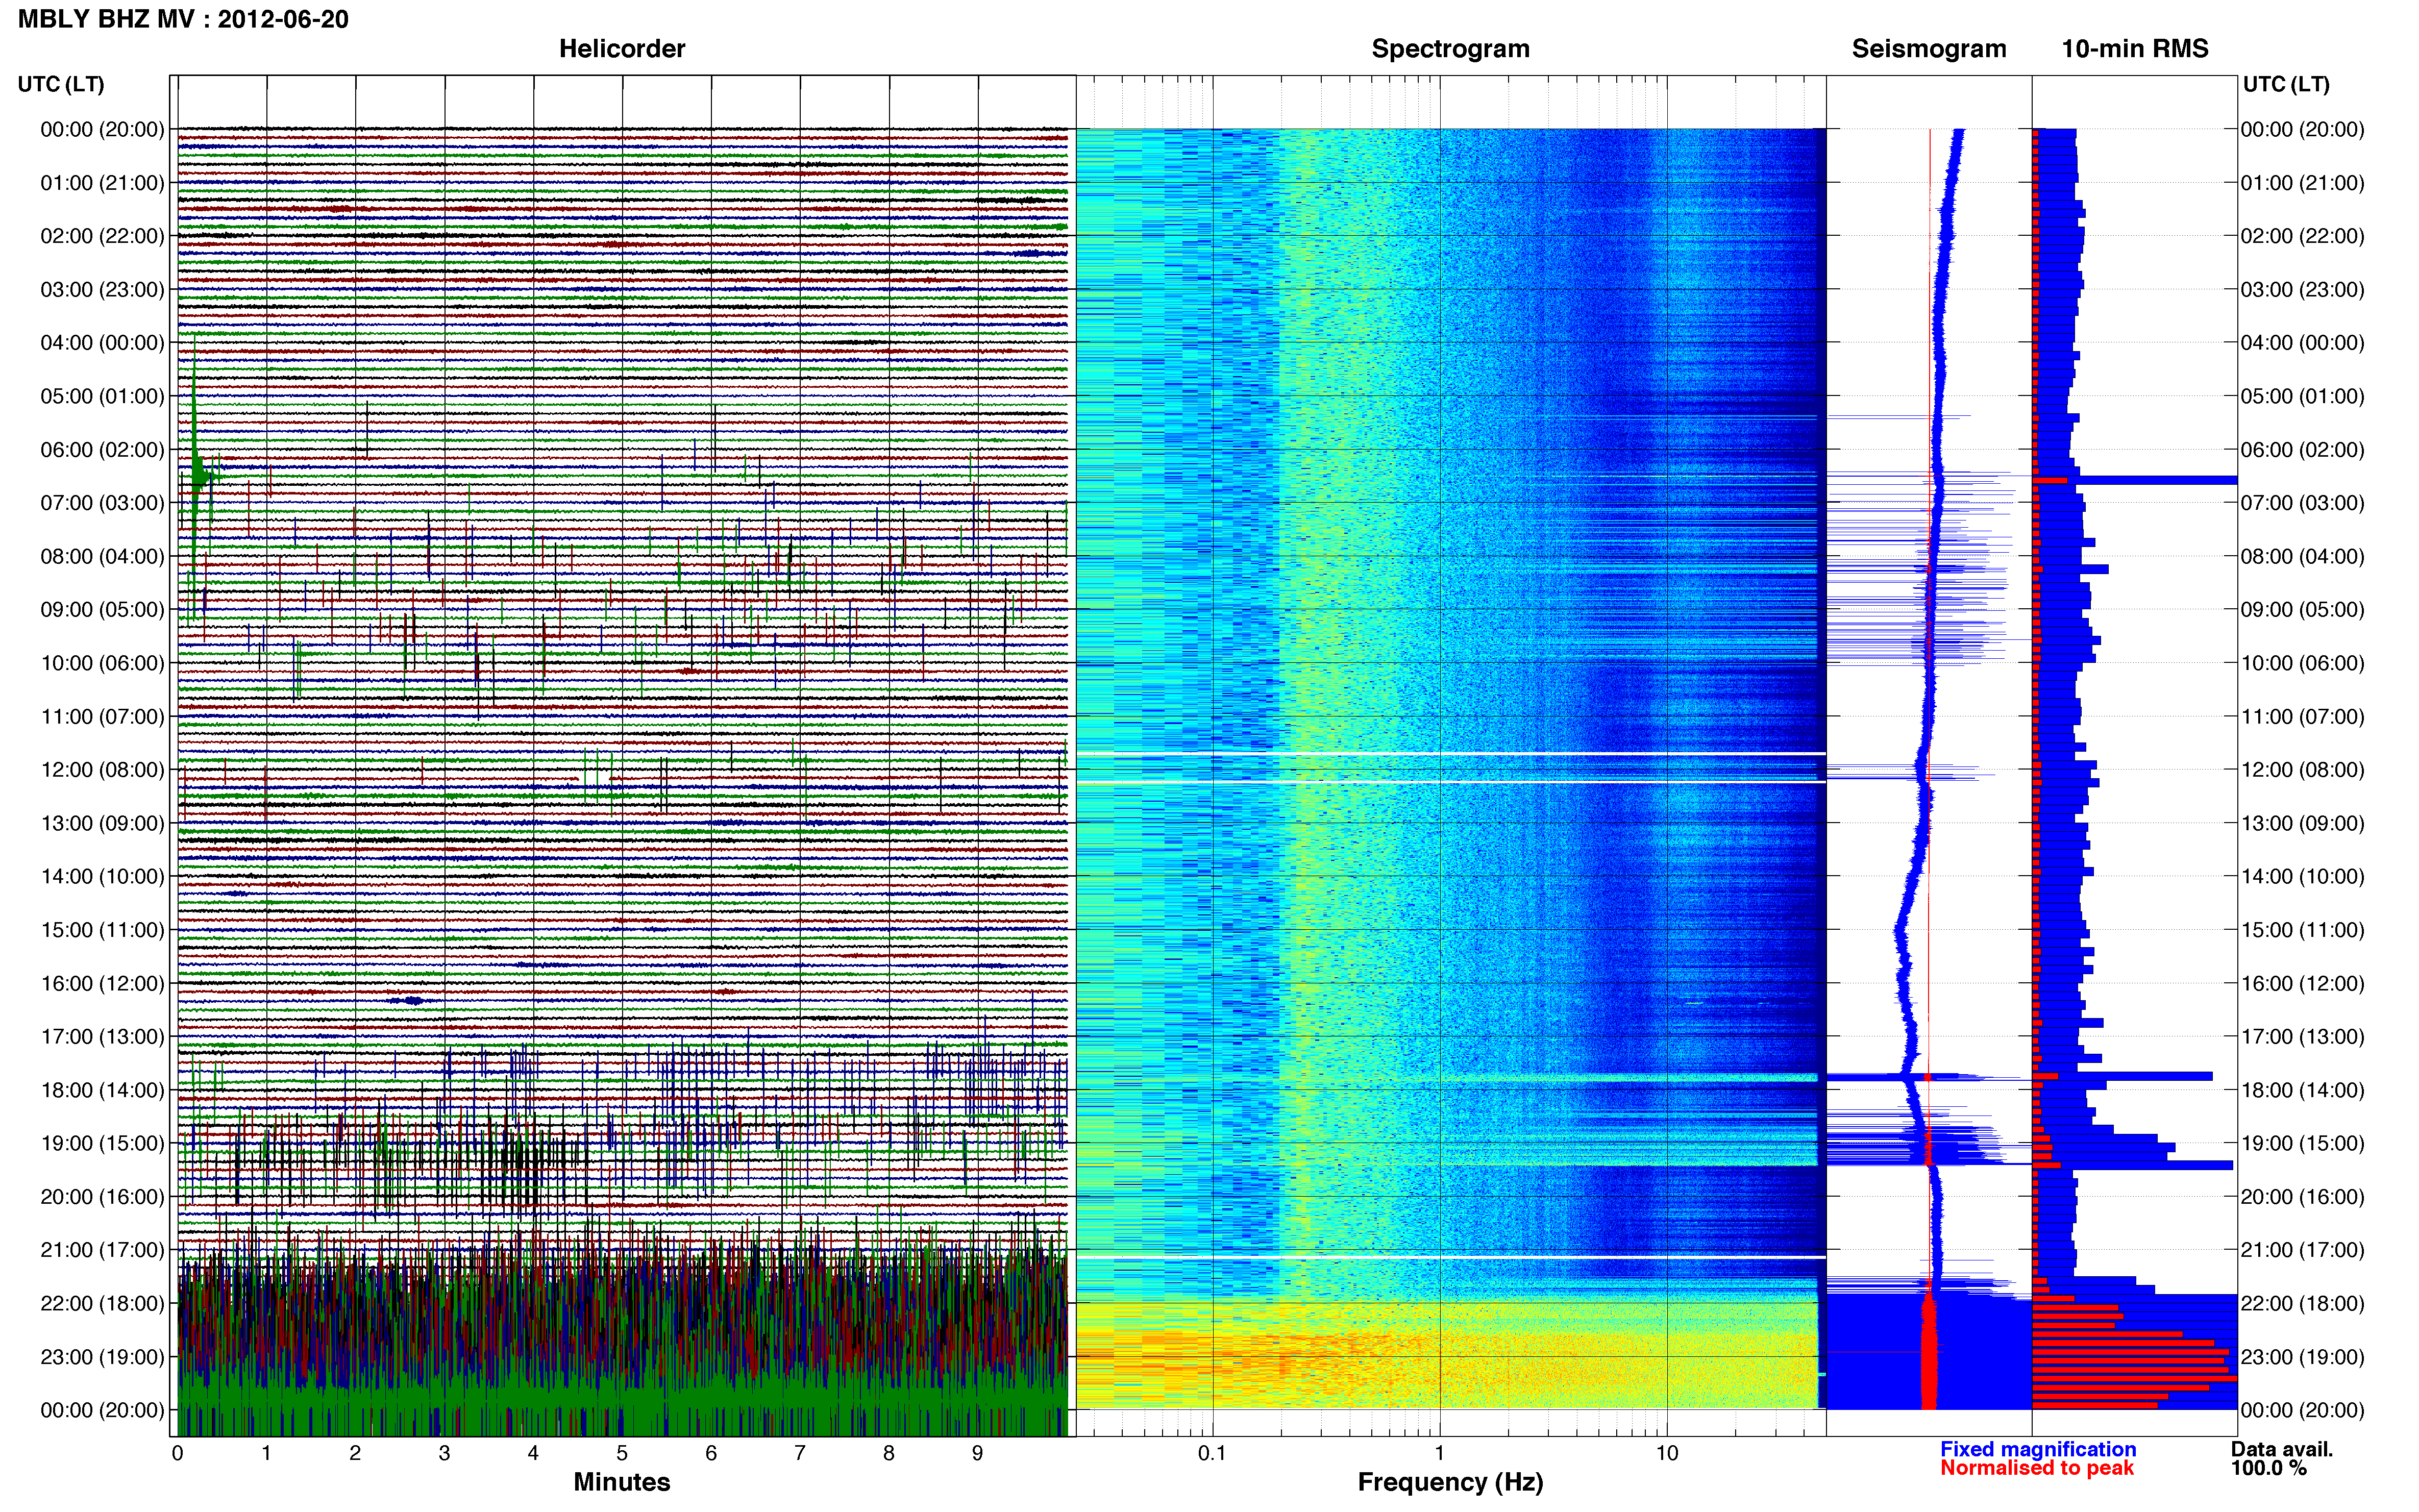Click the left '10:00 (06:00)' time label
The height and width of the screenshot is (1512, 2419).
(102, 663)
